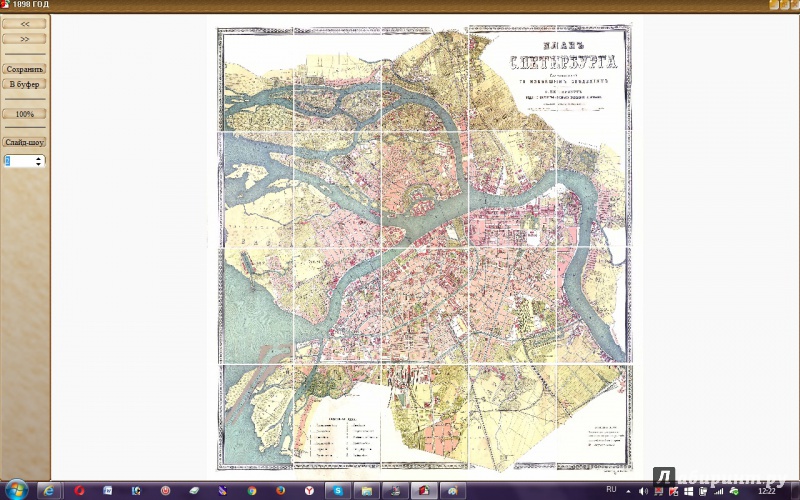The width and height of the screenshot is (800, 500).
Task: Go to next map with >> button
Action: point(24,39)
